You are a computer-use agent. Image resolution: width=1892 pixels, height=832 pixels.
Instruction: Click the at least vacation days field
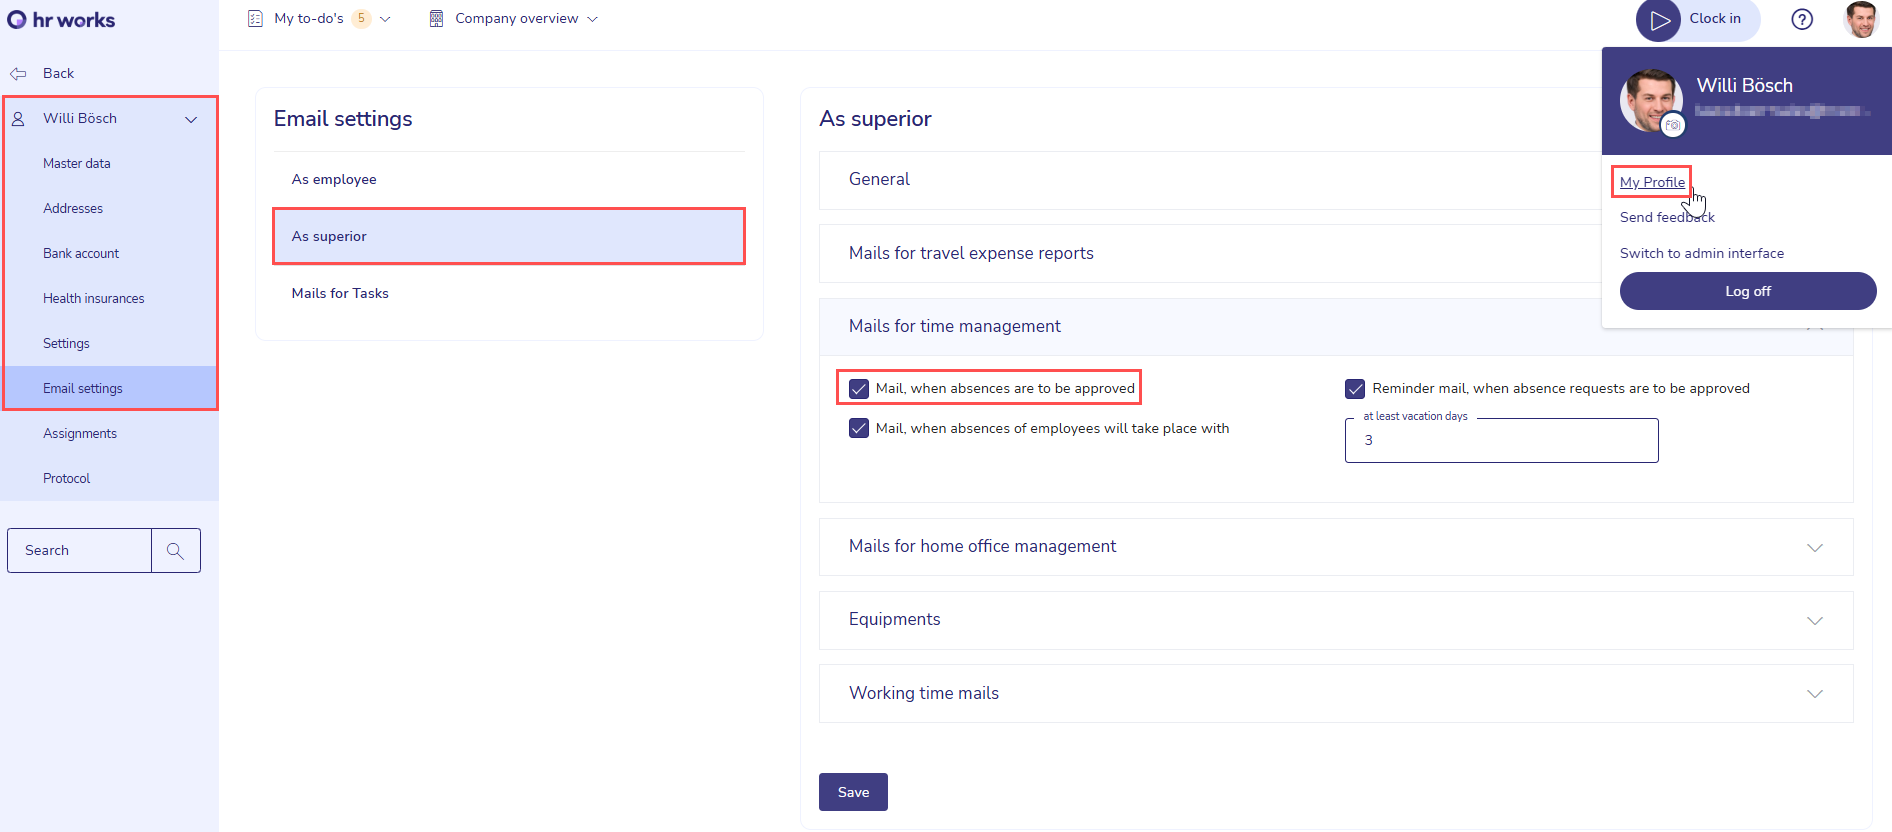(1501, 441)
